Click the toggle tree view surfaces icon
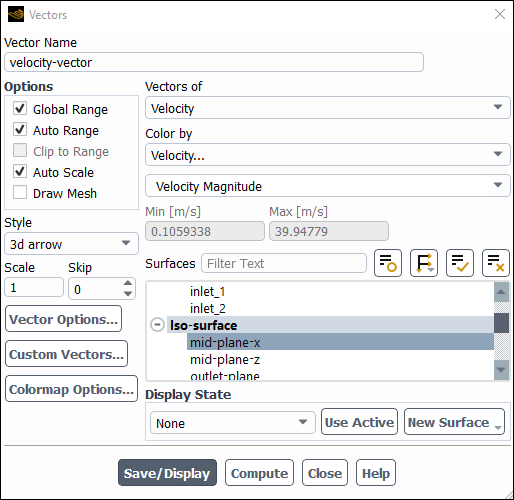This screenshot has width=514, height=500. pyautogui.click(x=388, y=263)
